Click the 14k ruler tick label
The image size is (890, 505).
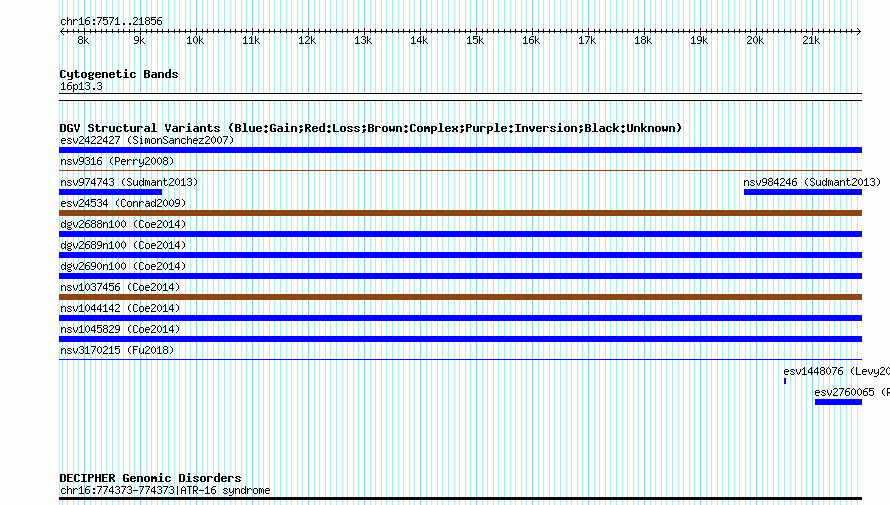point(419,40)
